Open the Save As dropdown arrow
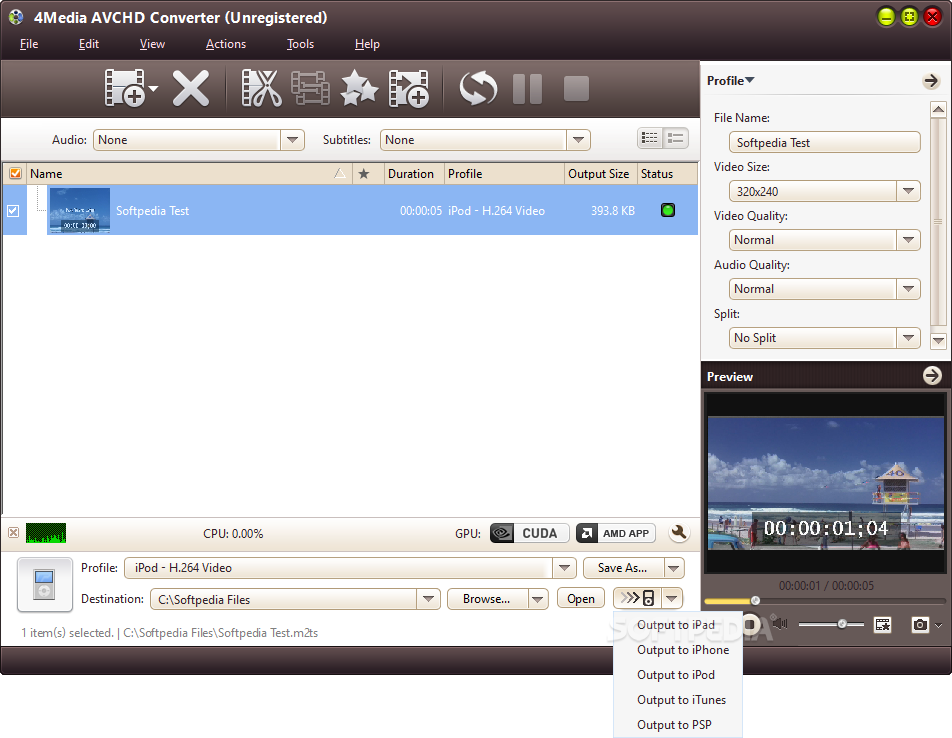 click(674, 568)
